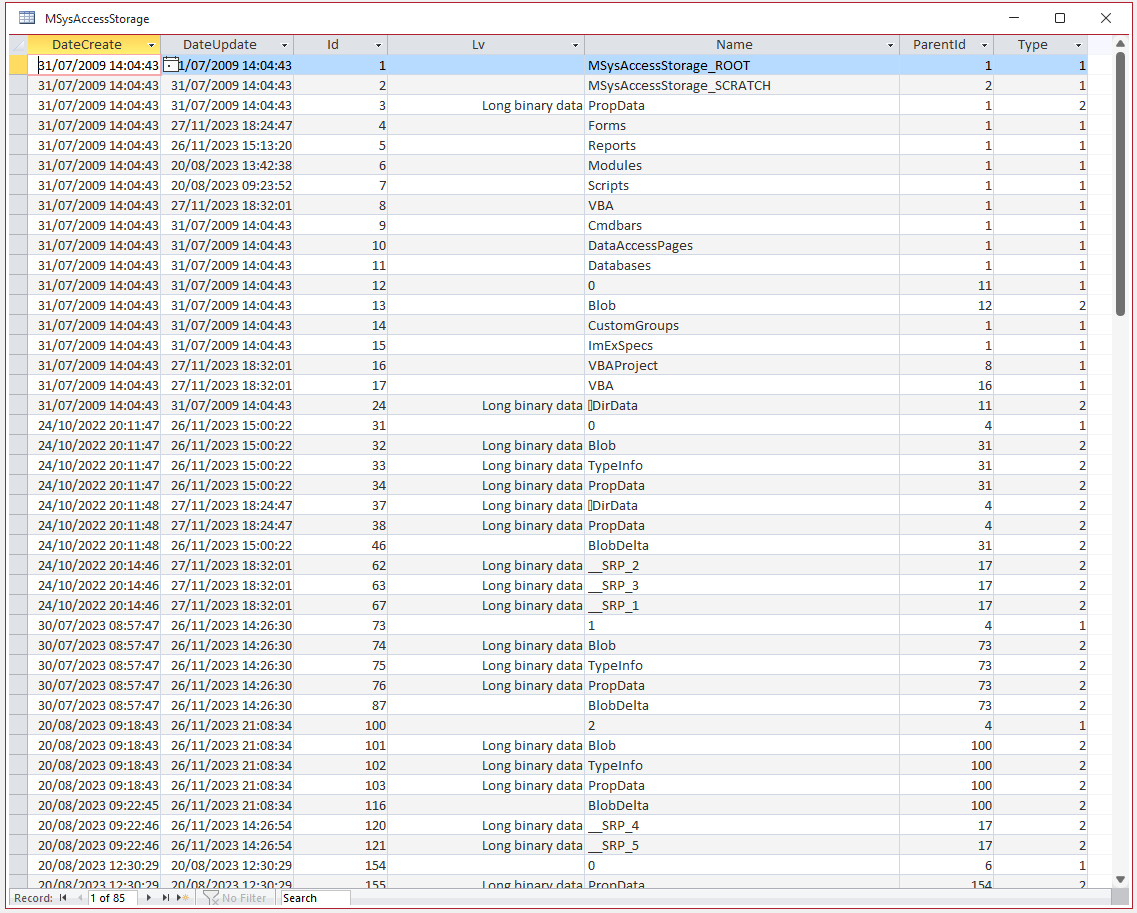Open date picker icon beside DateUpdate cell
The image size is (1137, 913).
pos(170,65)
